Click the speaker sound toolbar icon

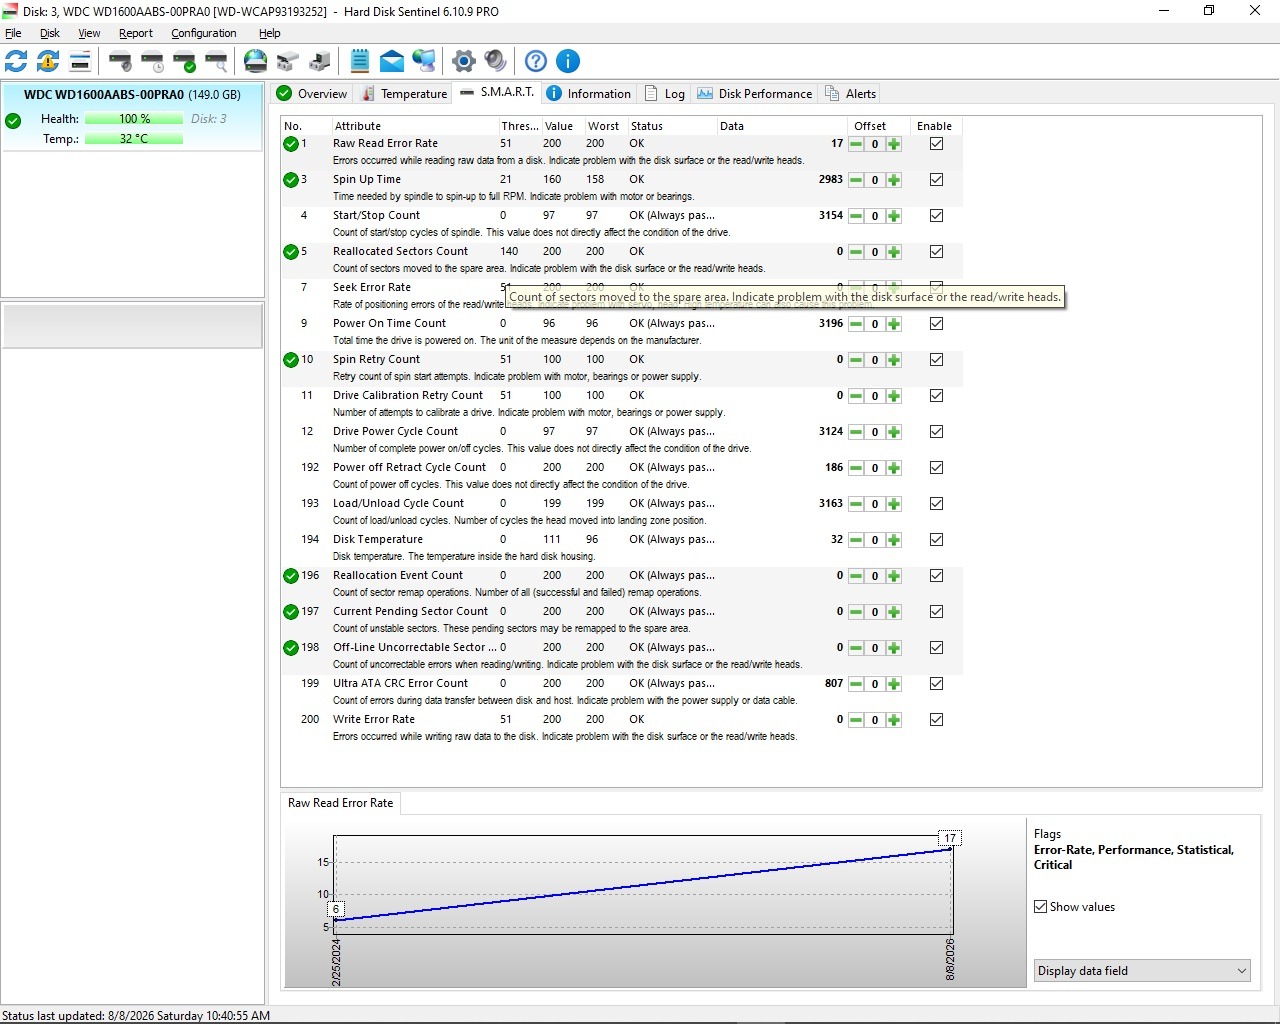(x=496, y=61)
